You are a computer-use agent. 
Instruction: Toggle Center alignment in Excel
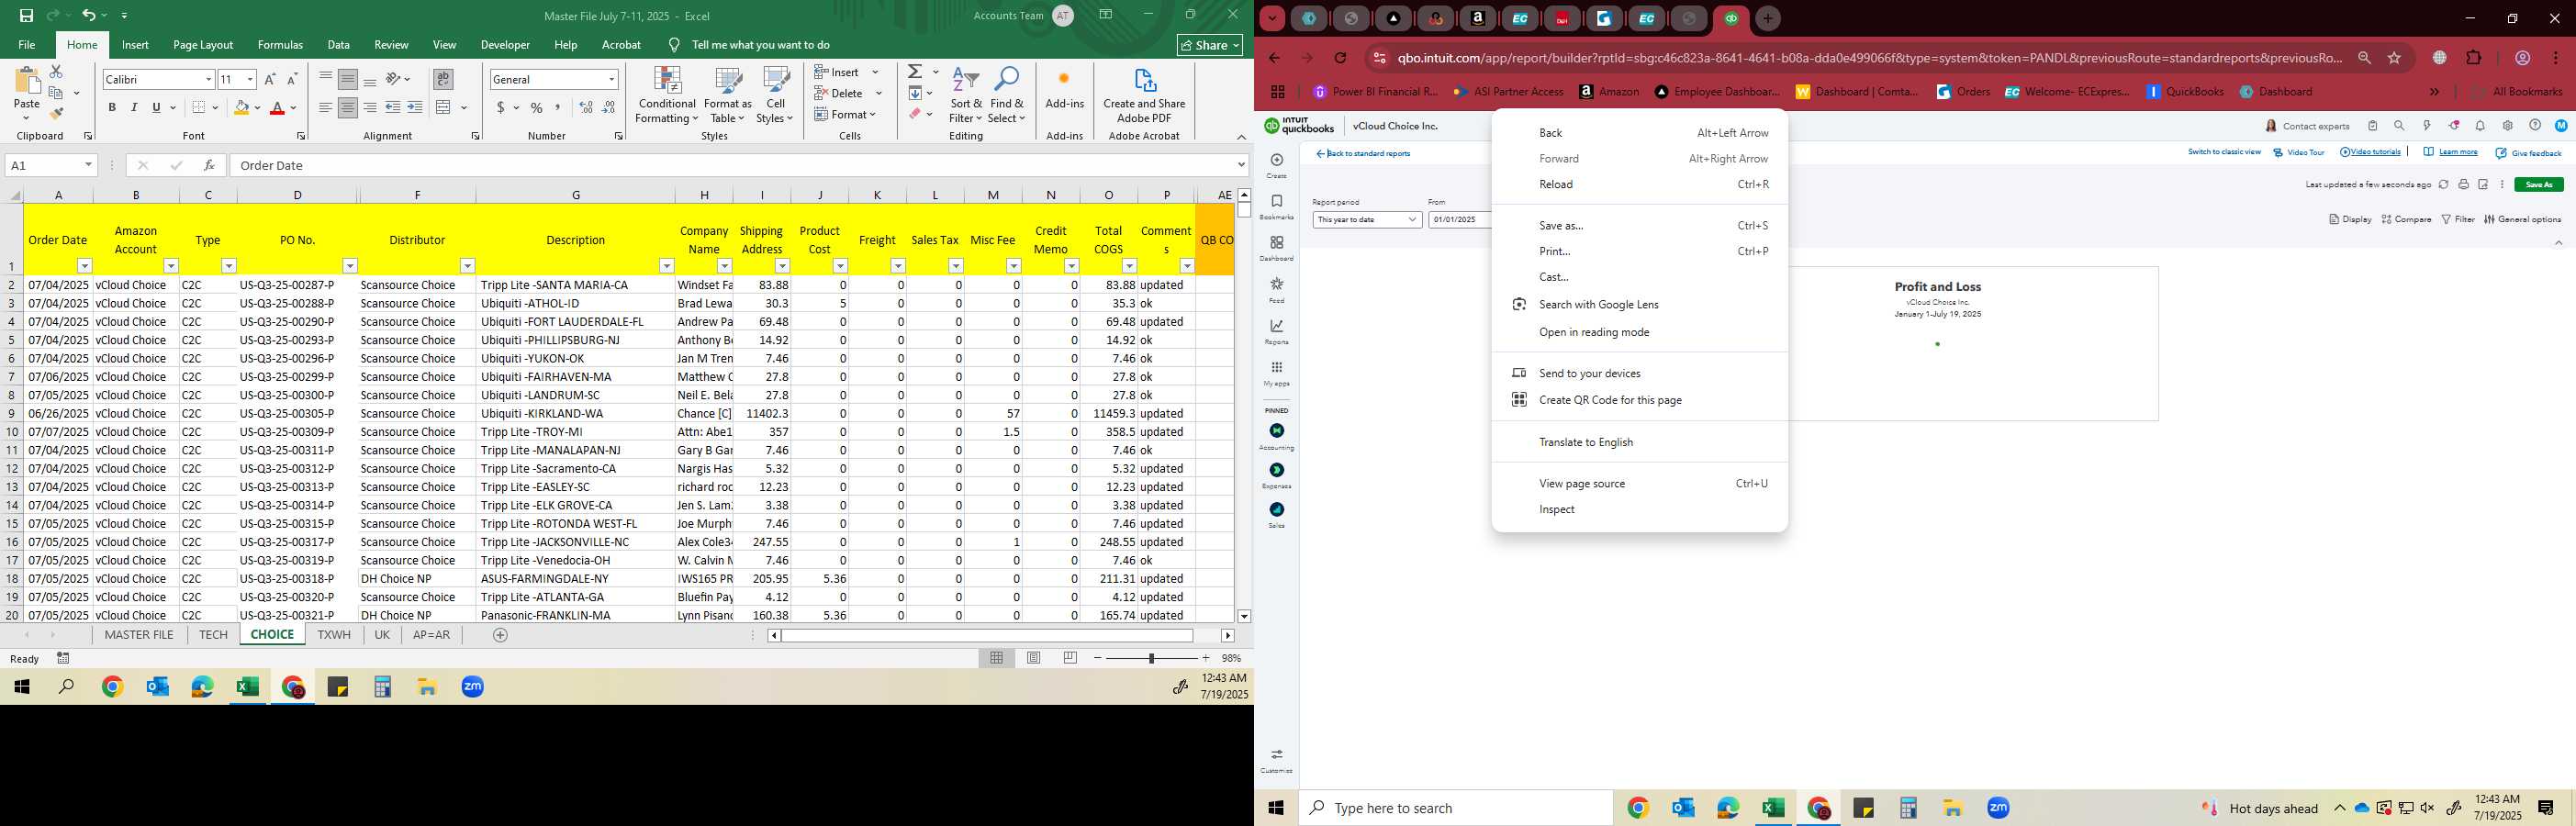[347, 107]
